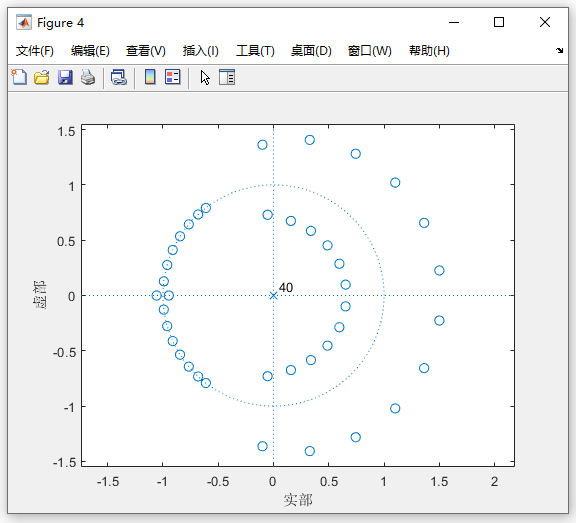Expand the 桌面(D) menu
Screen dimensions: 576x523
[x=311, y=51]
